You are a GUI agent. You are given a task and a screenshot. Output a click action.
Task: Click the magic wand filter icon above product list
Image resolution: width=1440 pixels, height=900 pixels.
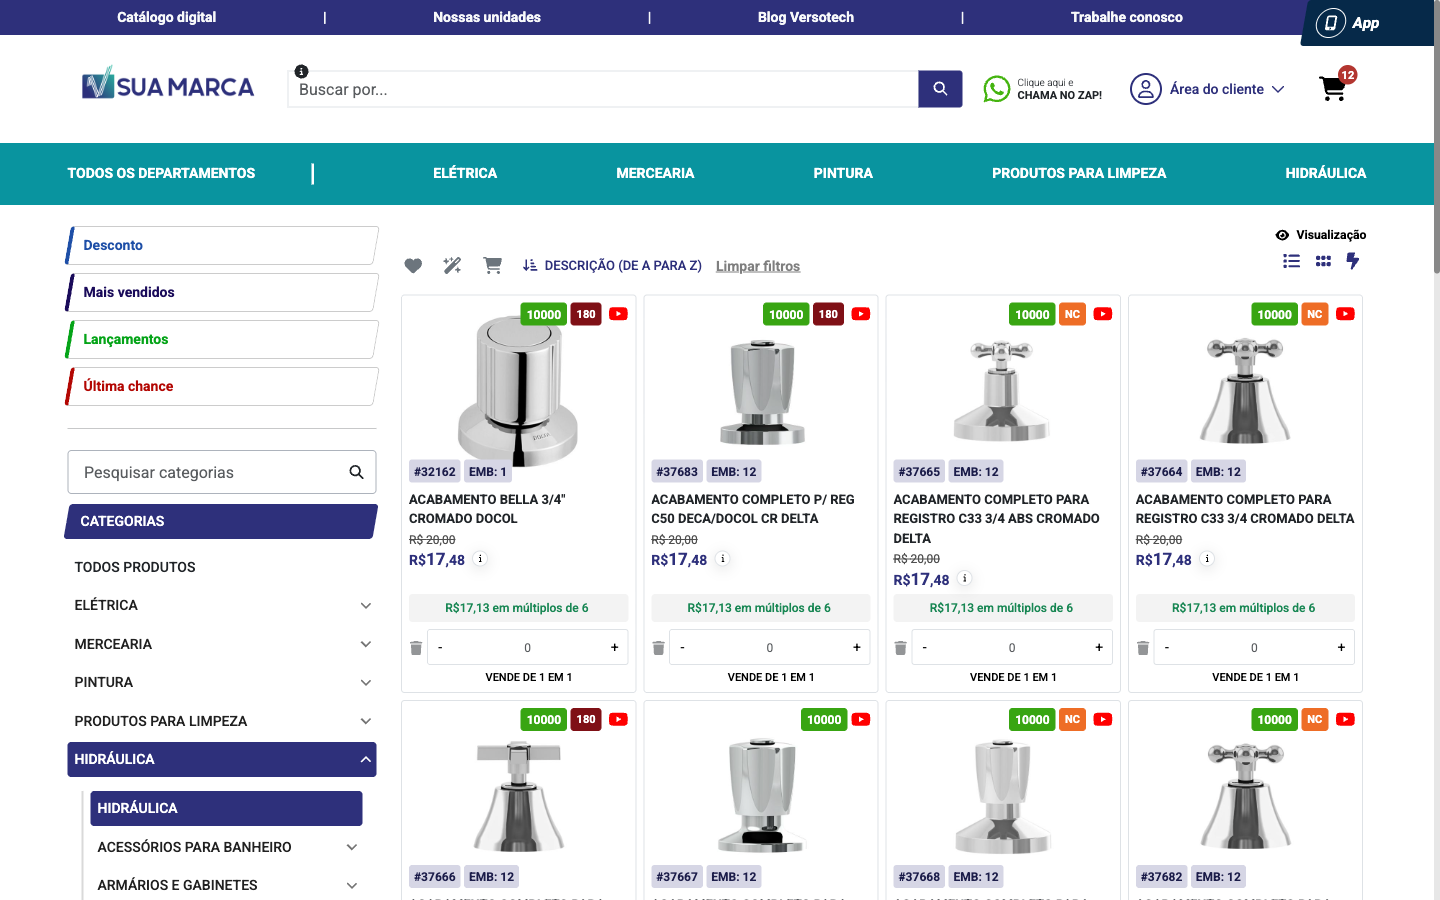pos(452,265)
